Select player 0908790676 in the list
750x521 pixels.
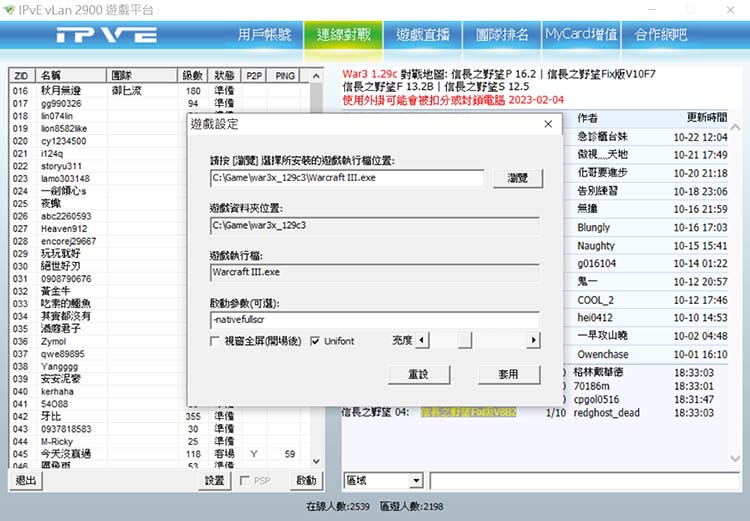[66, 278]
